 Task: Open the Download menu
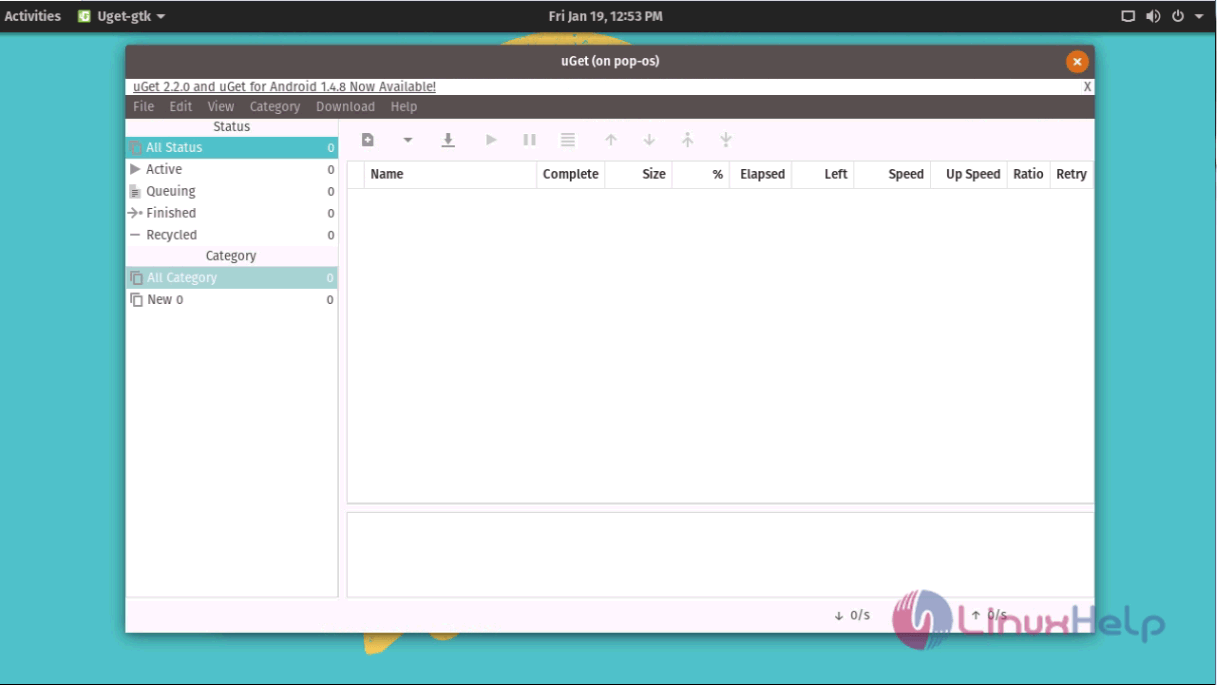tap(345, 107)
